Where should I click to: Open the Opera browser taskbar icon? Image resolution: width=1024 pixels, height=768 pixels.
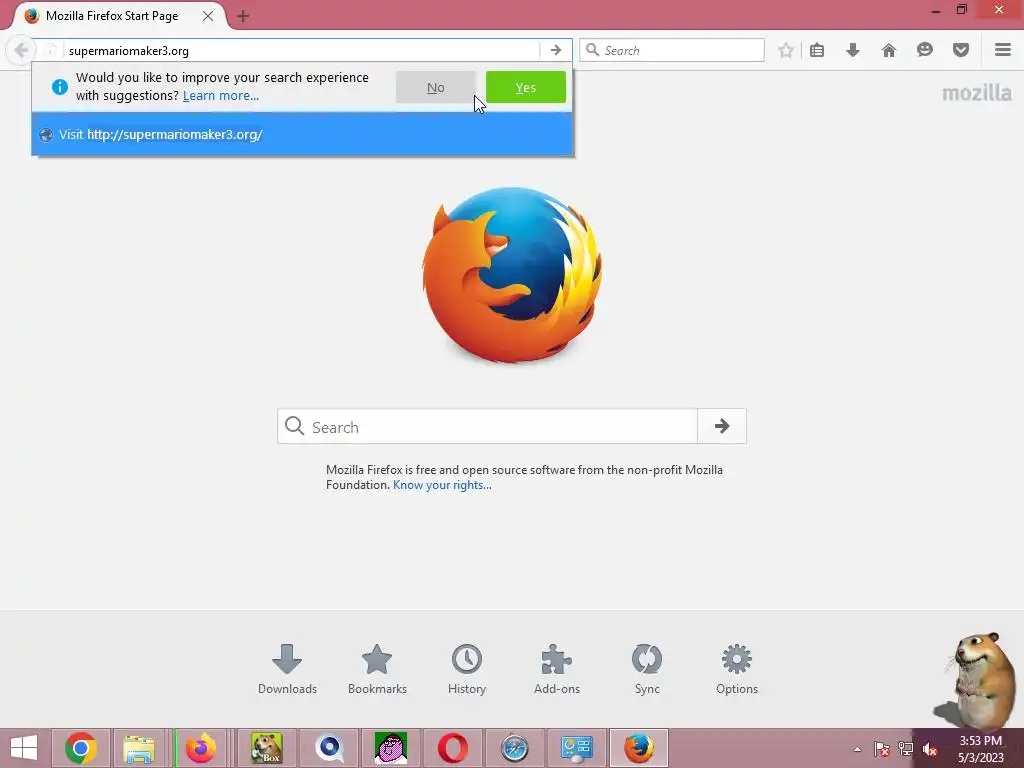[453, 748]
